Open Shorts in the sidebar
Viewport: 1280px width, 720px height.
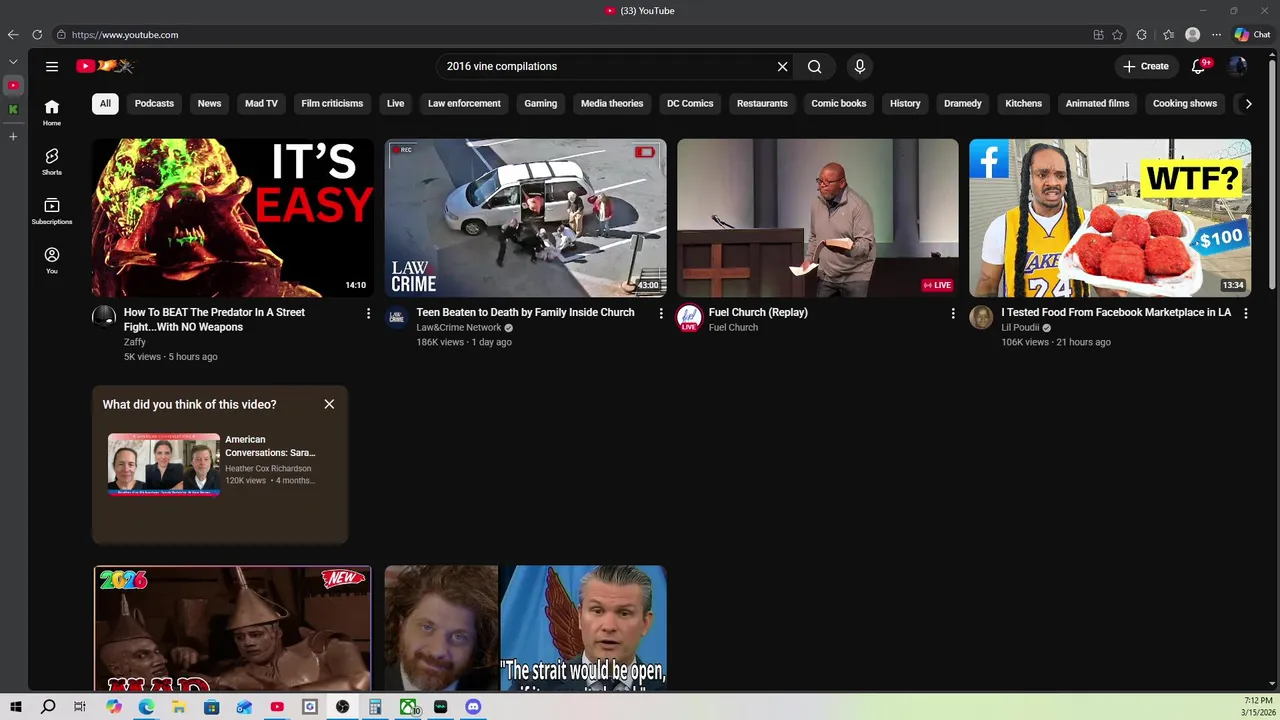point(52,161)
